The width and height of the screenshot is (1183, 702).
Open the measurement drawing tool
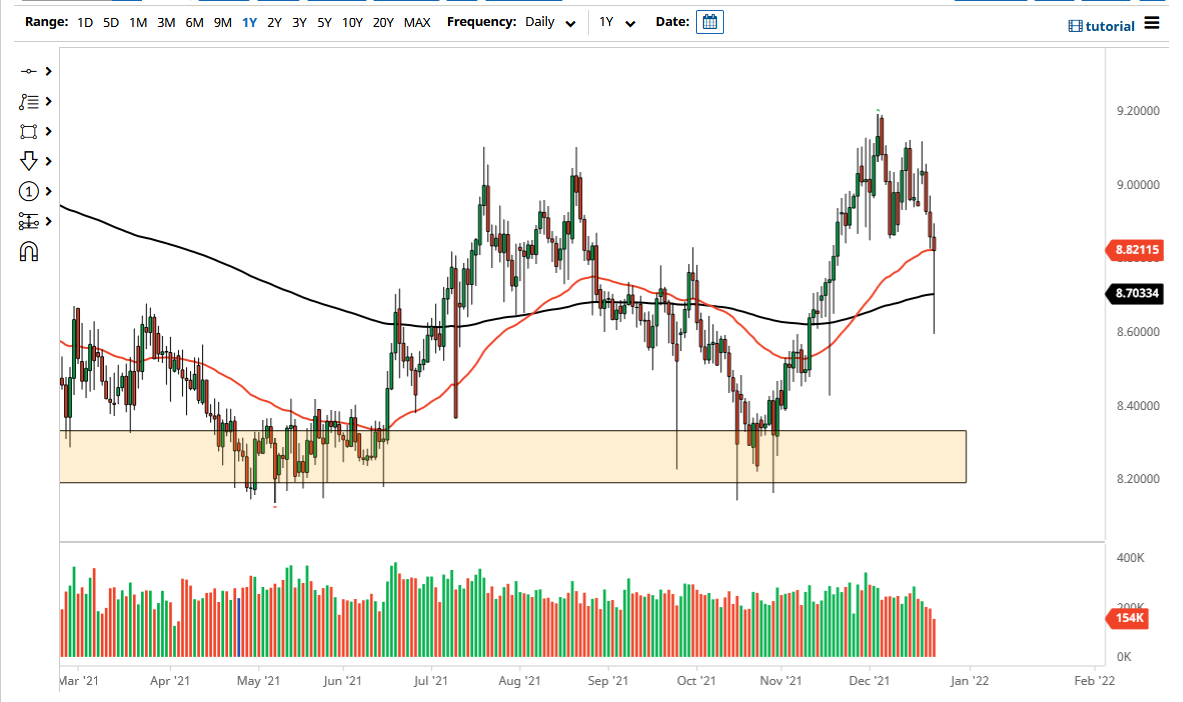point(28,221)
